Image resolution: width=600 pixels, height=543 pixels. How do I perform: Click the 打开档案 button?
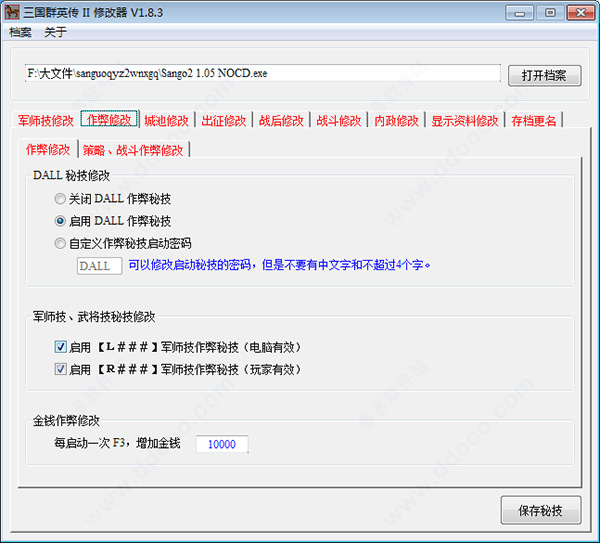[x=544, y=75]
